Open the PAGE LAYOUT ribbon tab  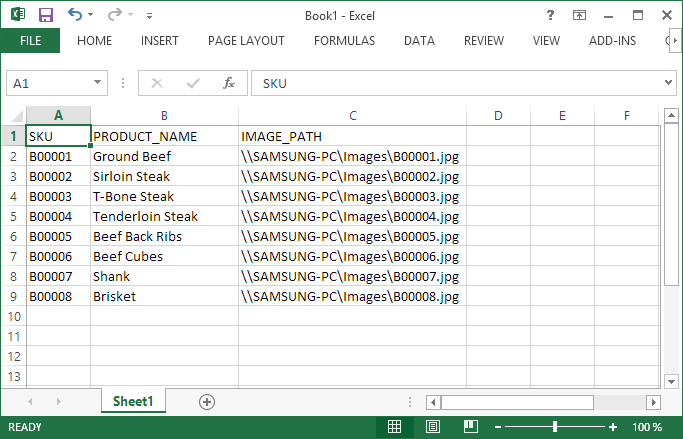click(246, 41)
